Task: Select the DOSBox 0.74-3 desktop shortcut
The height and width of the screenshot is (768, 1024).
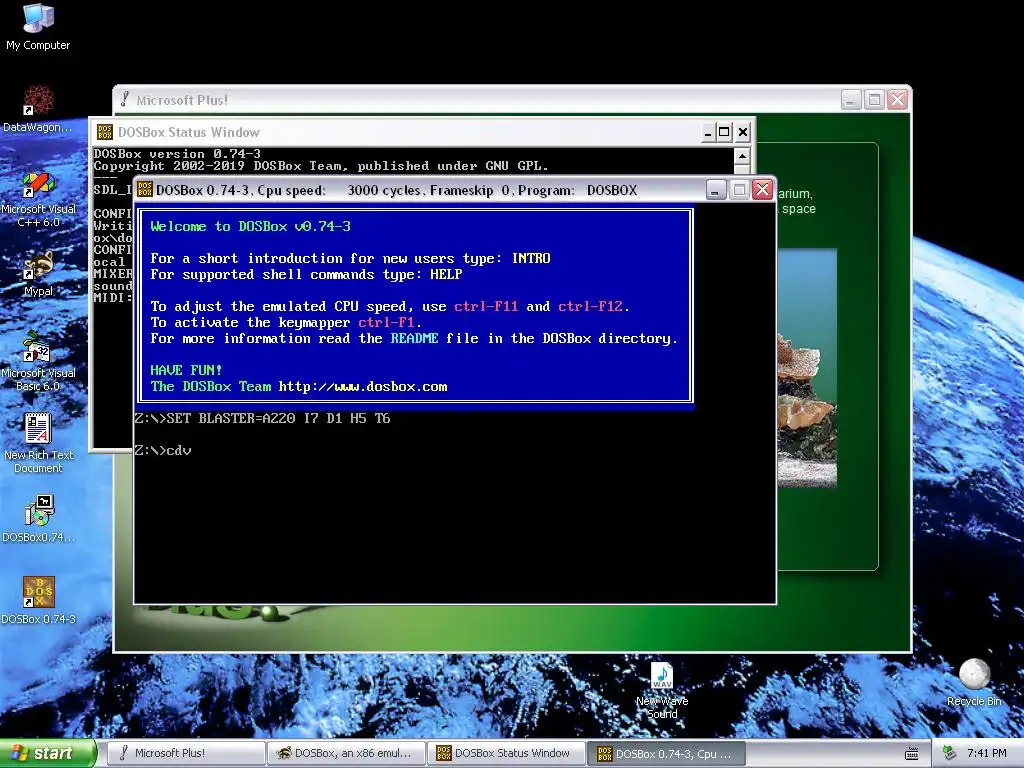Action: (38, 601)
